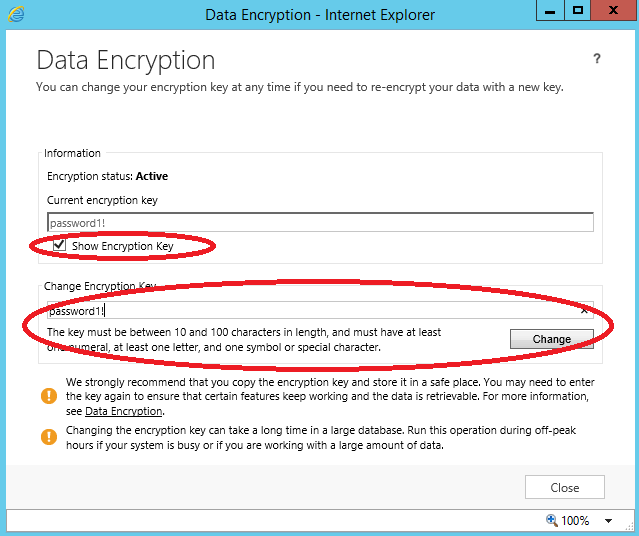Expand the zoom level dropdown arrow
The image size is (639, 536).
(x=609, y=521)
